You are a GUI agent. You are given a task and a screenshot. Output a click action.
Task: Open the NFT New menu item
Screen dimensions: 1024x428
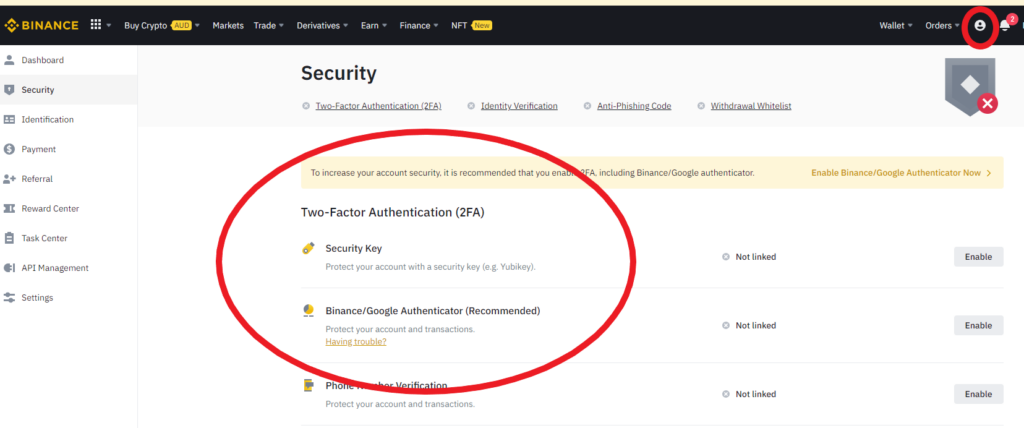(472, 25)
